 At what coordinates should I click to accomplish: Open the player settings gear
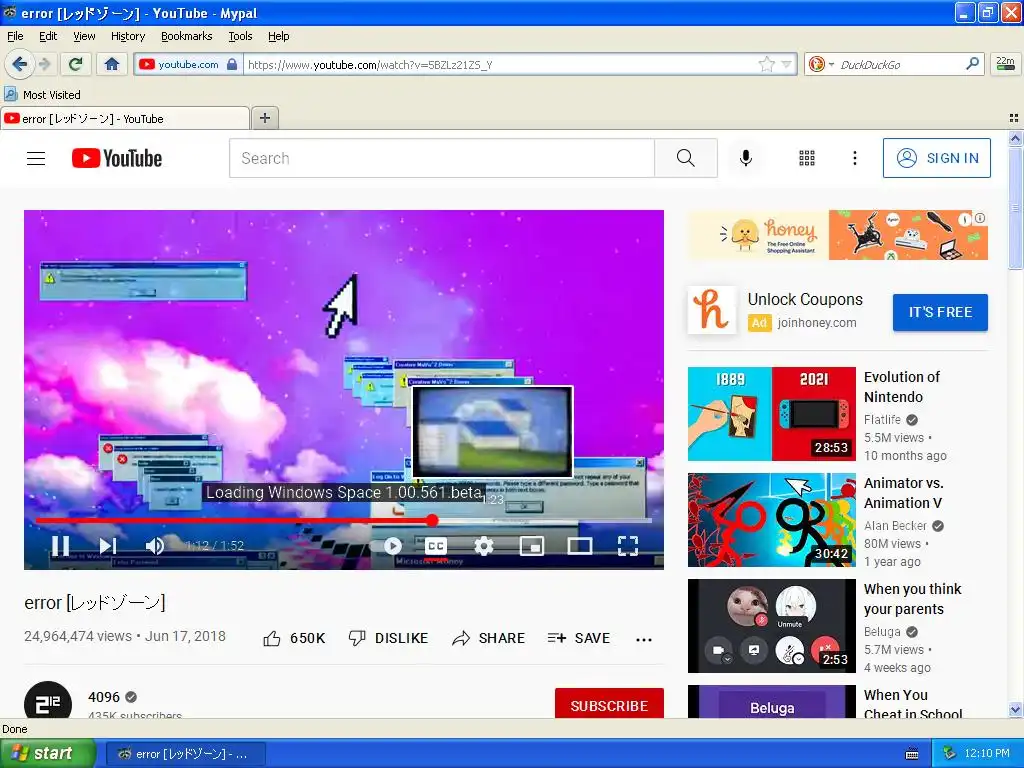[483, 545]
